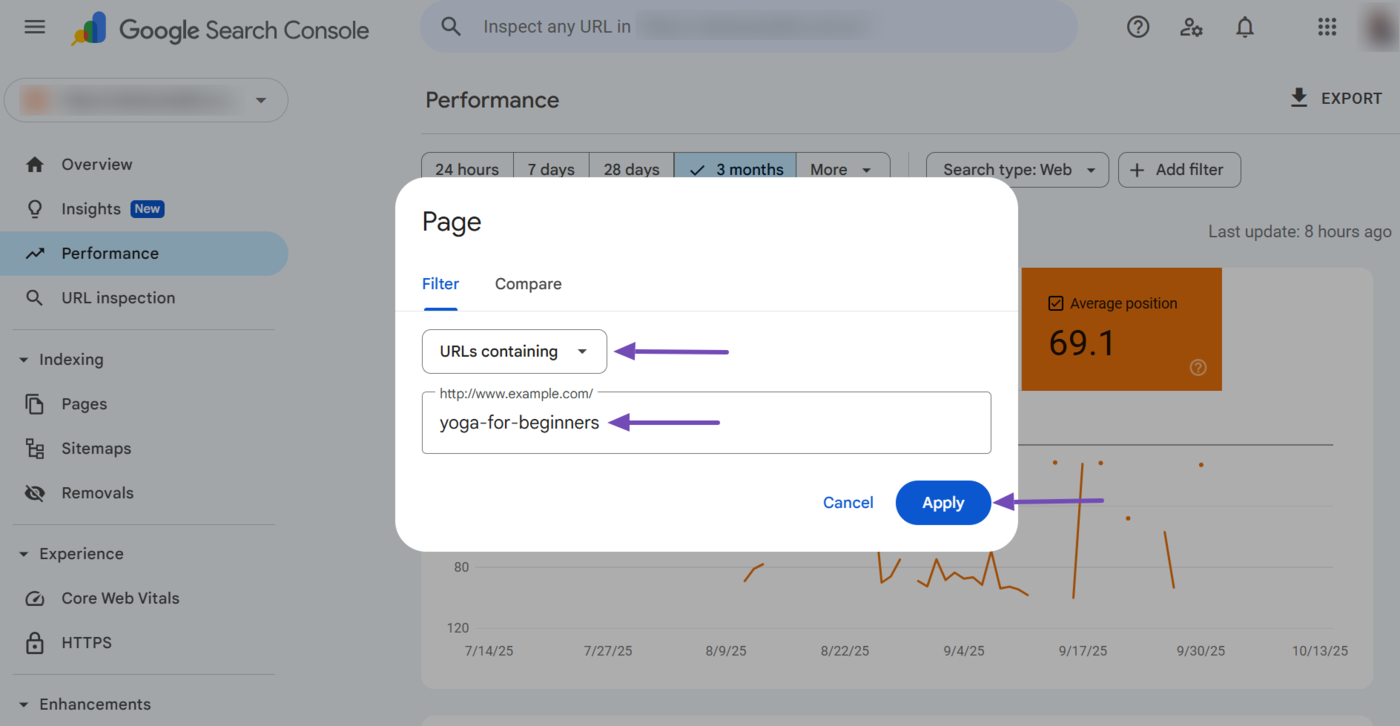The width and height of the screenshot is (1400, 726).
Task: Open the hamburger main menu
Action: (x=35, y=27)
